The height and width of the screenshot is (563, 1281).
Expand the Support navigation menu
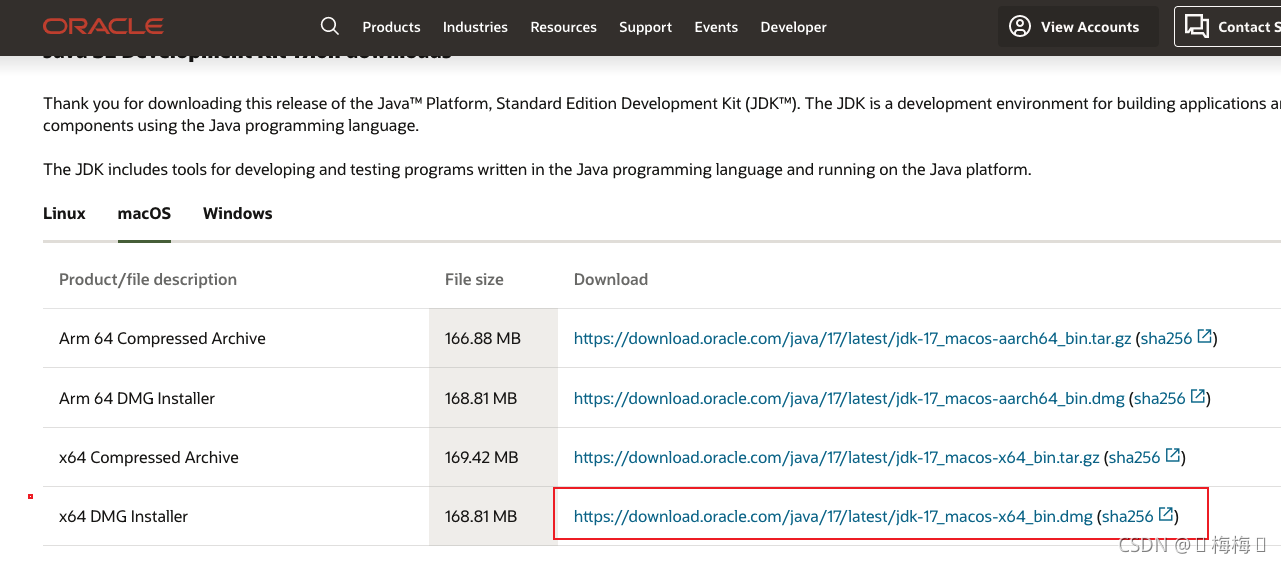click(x=645, y=27)
